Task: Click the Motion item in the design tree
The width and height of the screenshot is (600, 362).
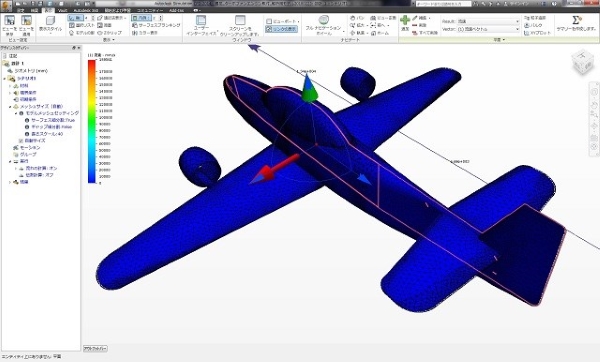Action: pyautogui.click(x=30, y=148)
